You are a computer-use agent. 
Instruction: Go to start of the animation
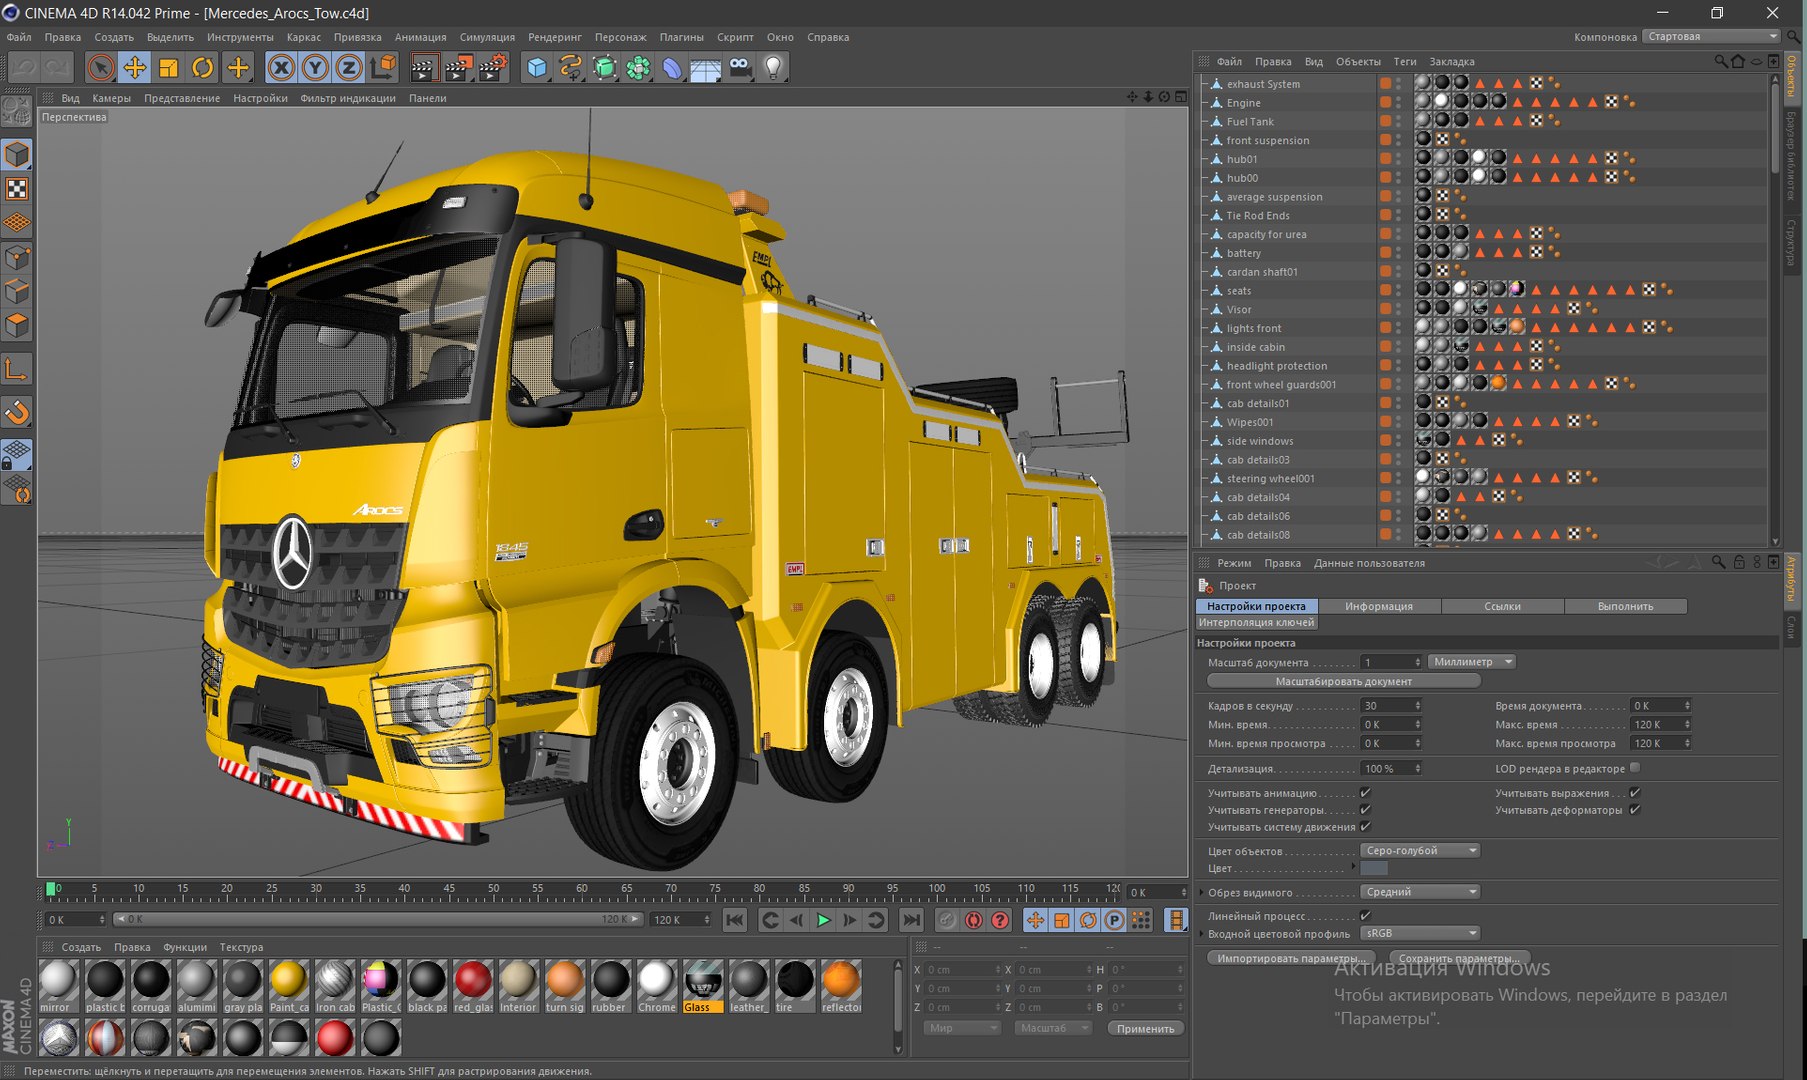click(735, 920)
